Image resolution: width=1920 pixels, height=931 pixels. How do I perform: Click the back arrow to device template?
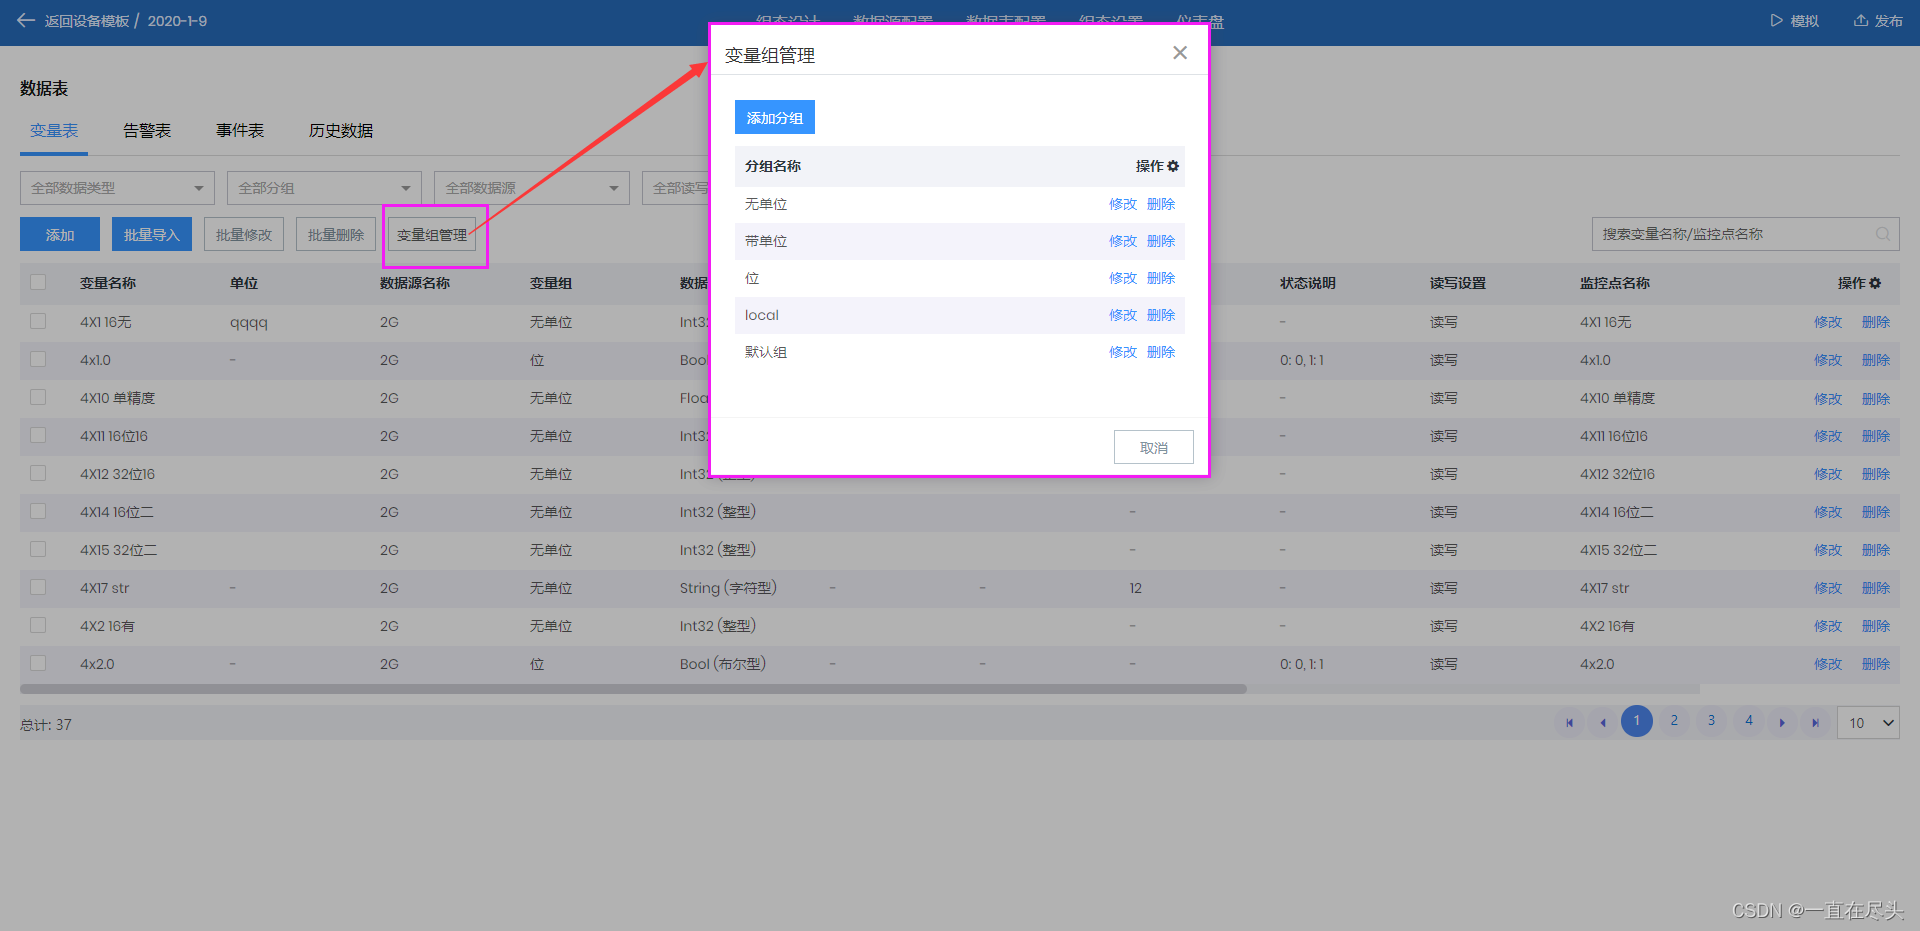(x=26, y=20)
